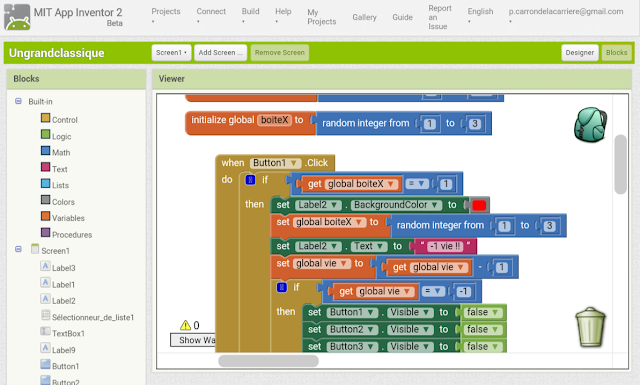Toggle the false value for Button2 Visible
This screenshot has width=640, height=385.
pos(482,329)
